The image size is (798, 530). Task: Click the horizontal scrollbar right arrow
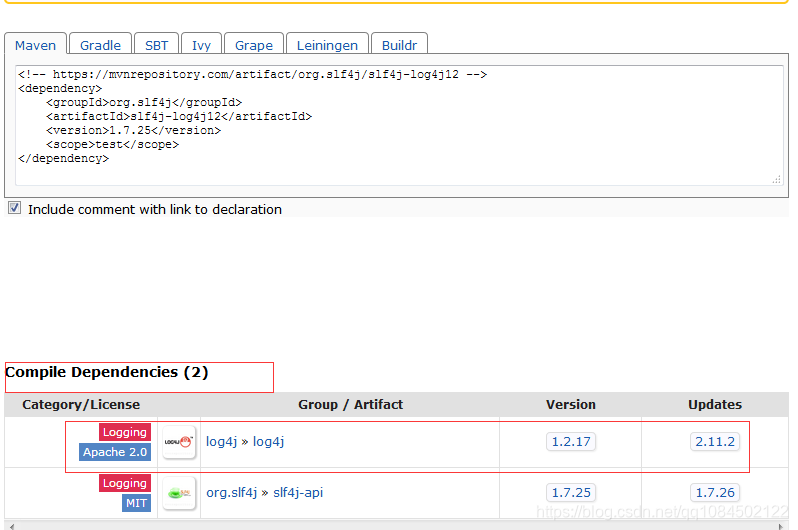tap(781, 526)
